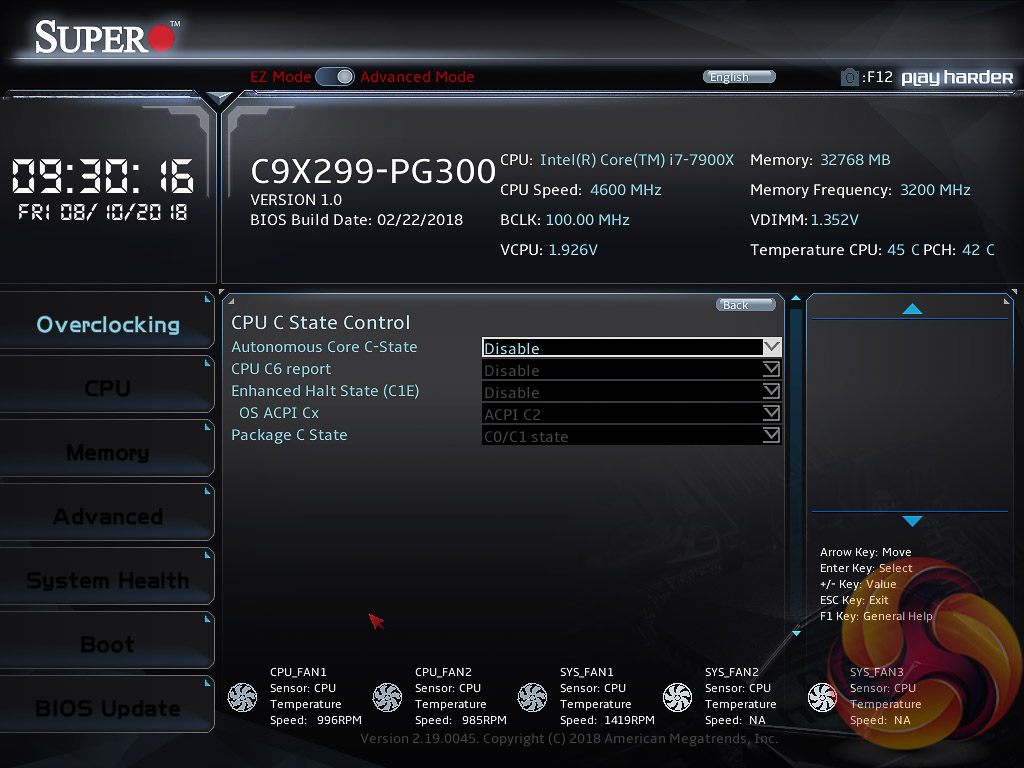
Task: Select the CPU C6 report label
Action: click(x=281, y=369)
